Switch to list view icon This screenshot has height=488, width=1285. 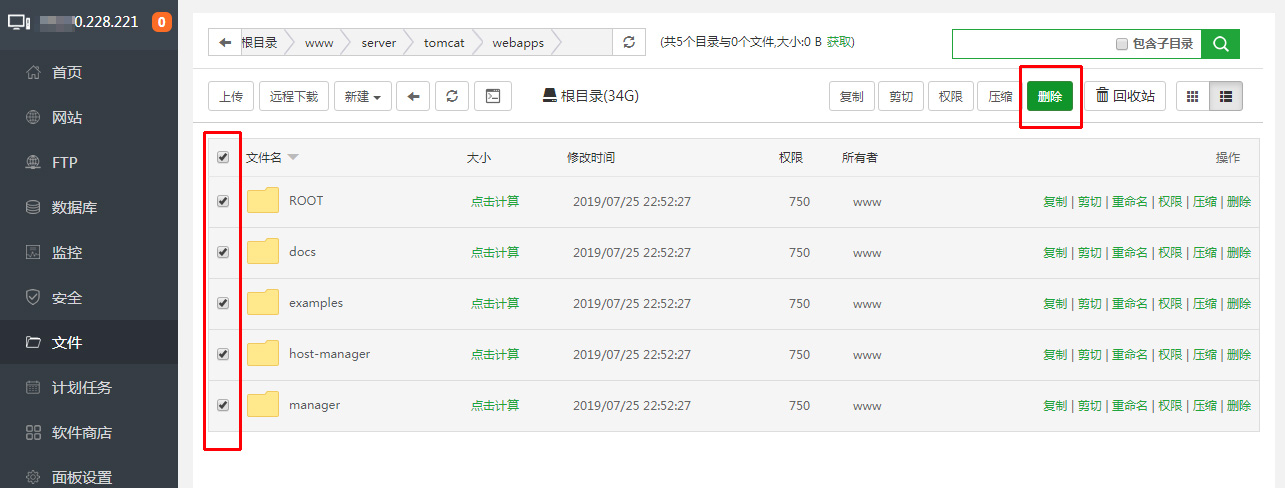pos(1225,96)
